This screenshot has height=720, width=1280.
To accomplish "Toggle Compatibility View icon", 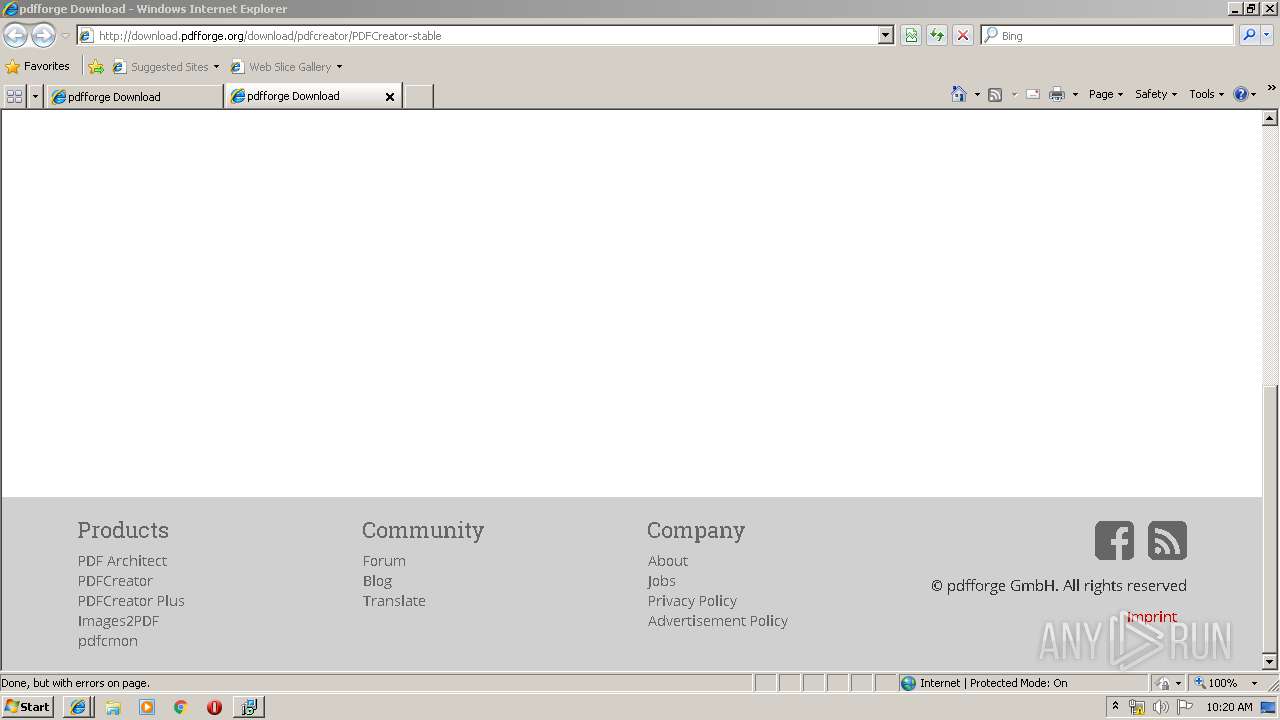I will click(x=911, y=35).
